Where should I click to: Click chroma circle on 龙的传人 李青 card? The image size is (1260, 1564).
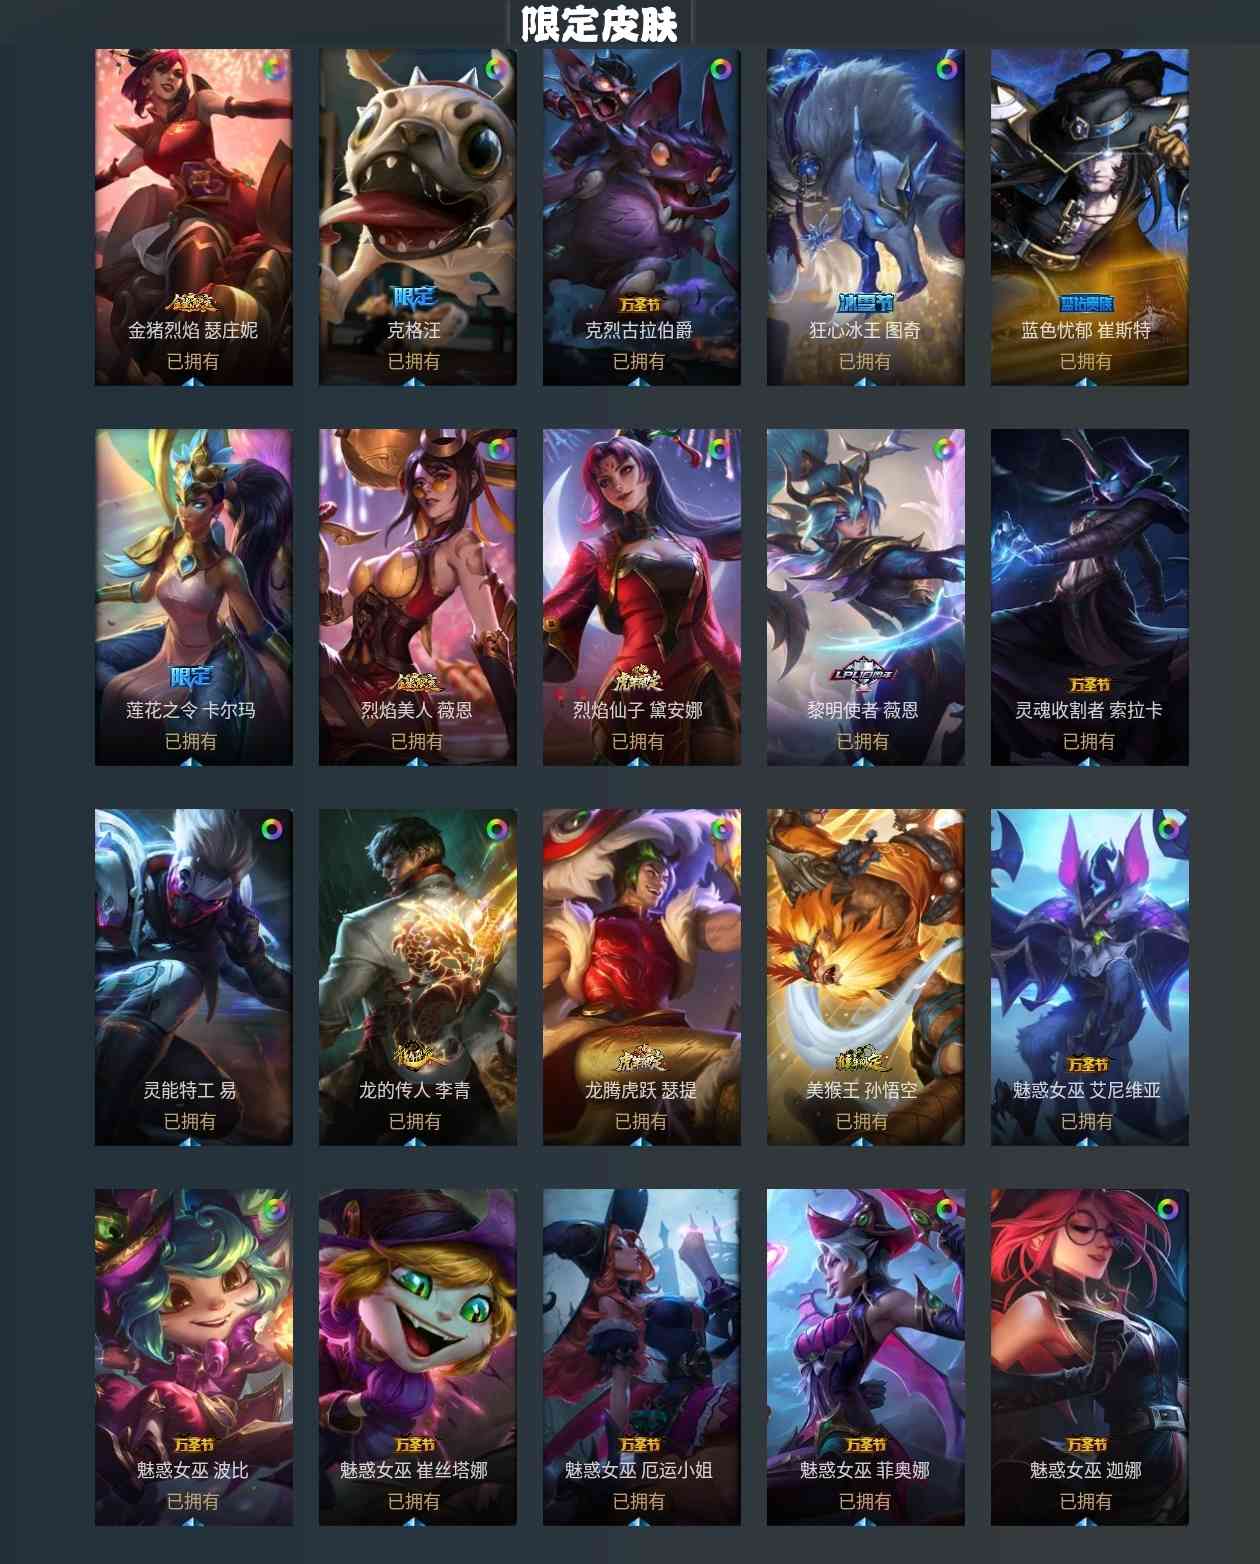click(x=497, y=828)
